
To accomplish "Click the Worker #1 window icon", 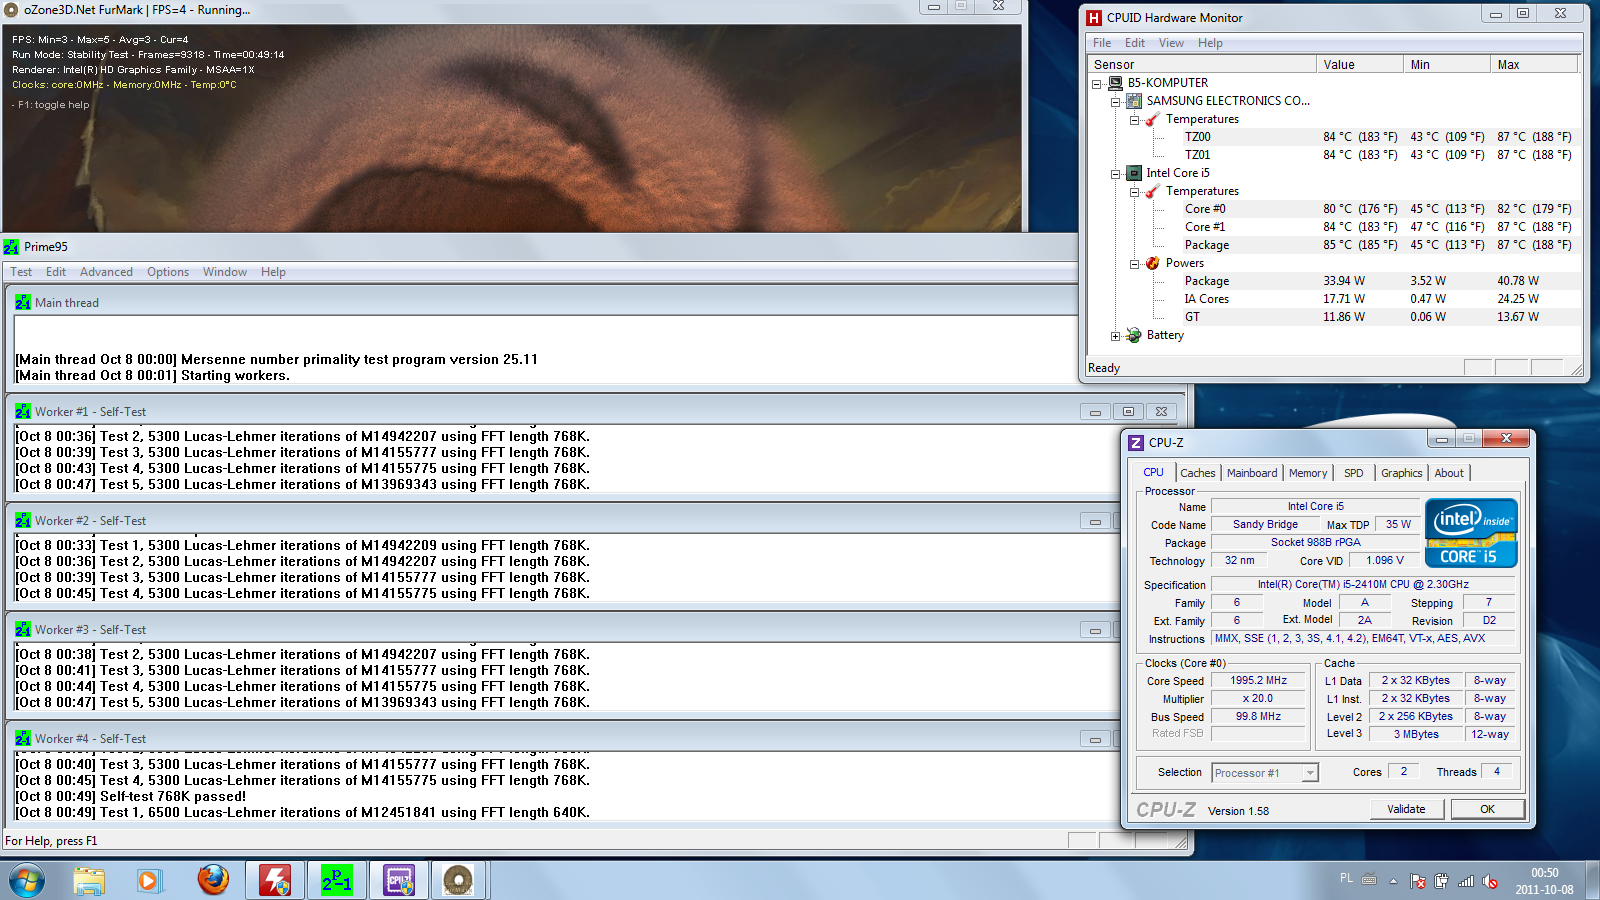I will (23, 411).
